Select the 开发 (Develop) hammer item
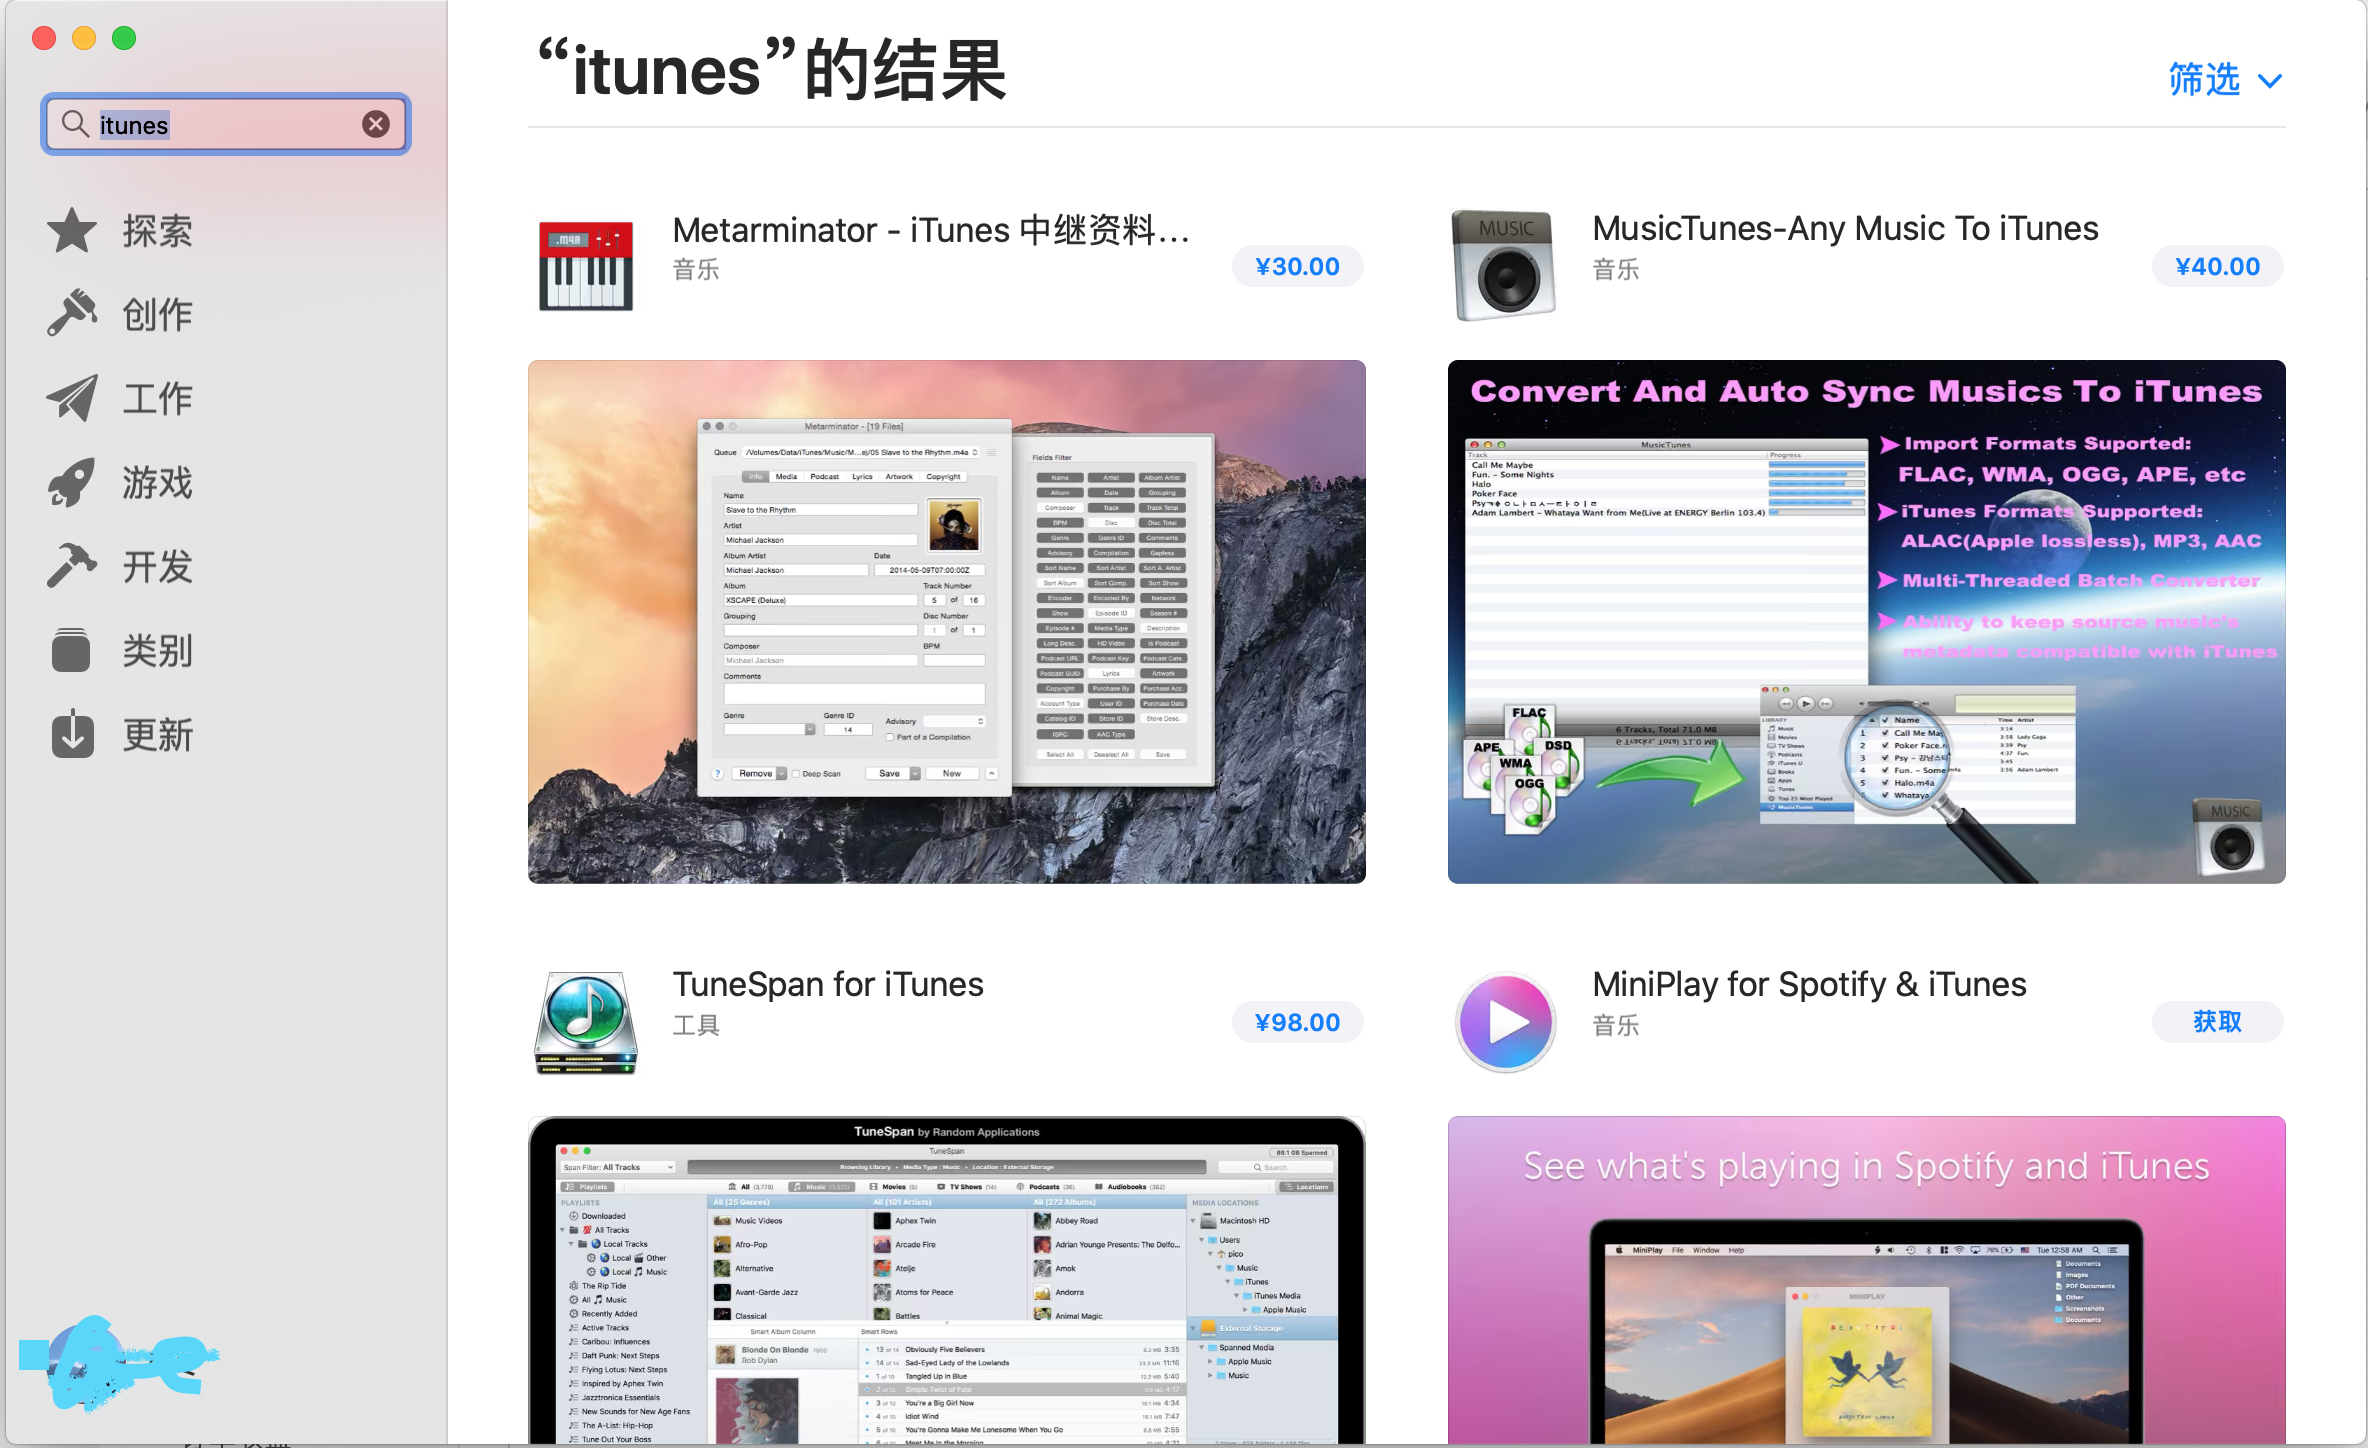Viewport: 2368px width, 1448px height. [x=156, y=567]
